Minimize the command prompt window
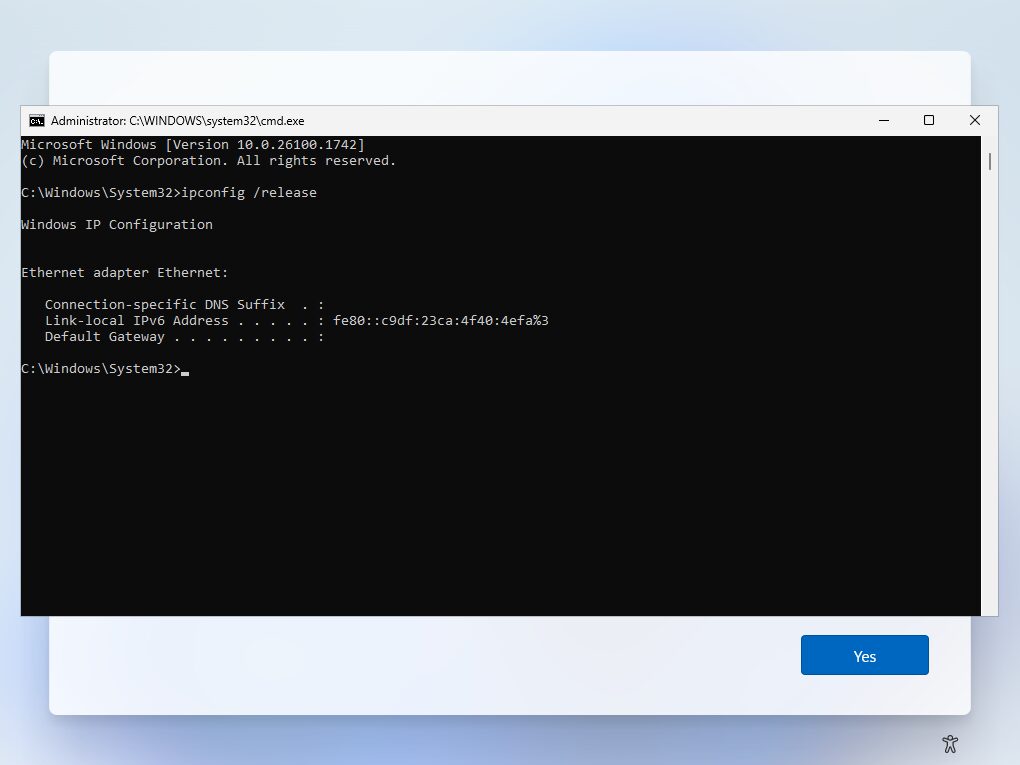 click(883, 120)
